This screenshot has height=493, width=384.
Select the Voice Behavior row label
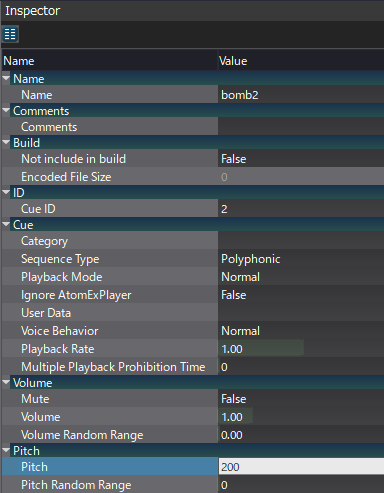click(60, 331)
